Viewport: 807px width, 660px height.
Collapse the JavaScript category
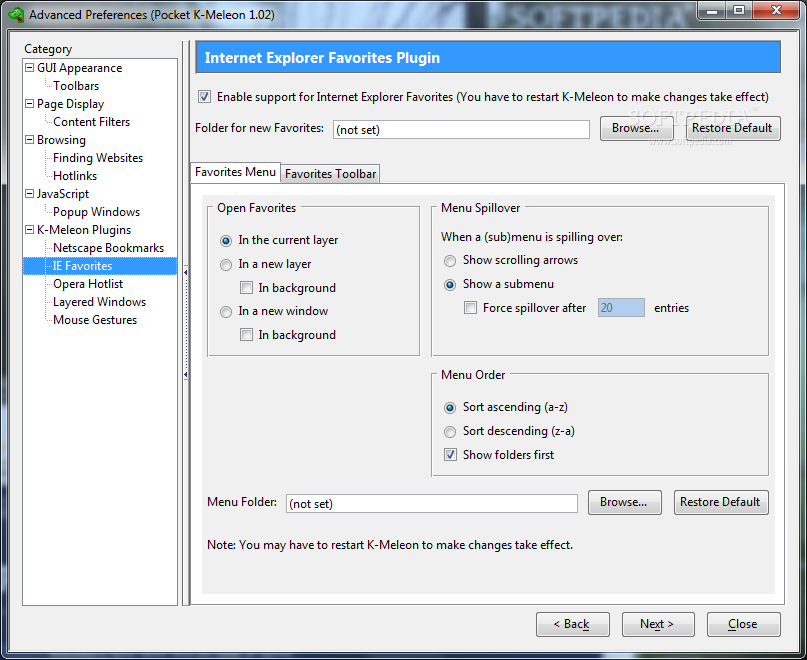pos(30,194)
